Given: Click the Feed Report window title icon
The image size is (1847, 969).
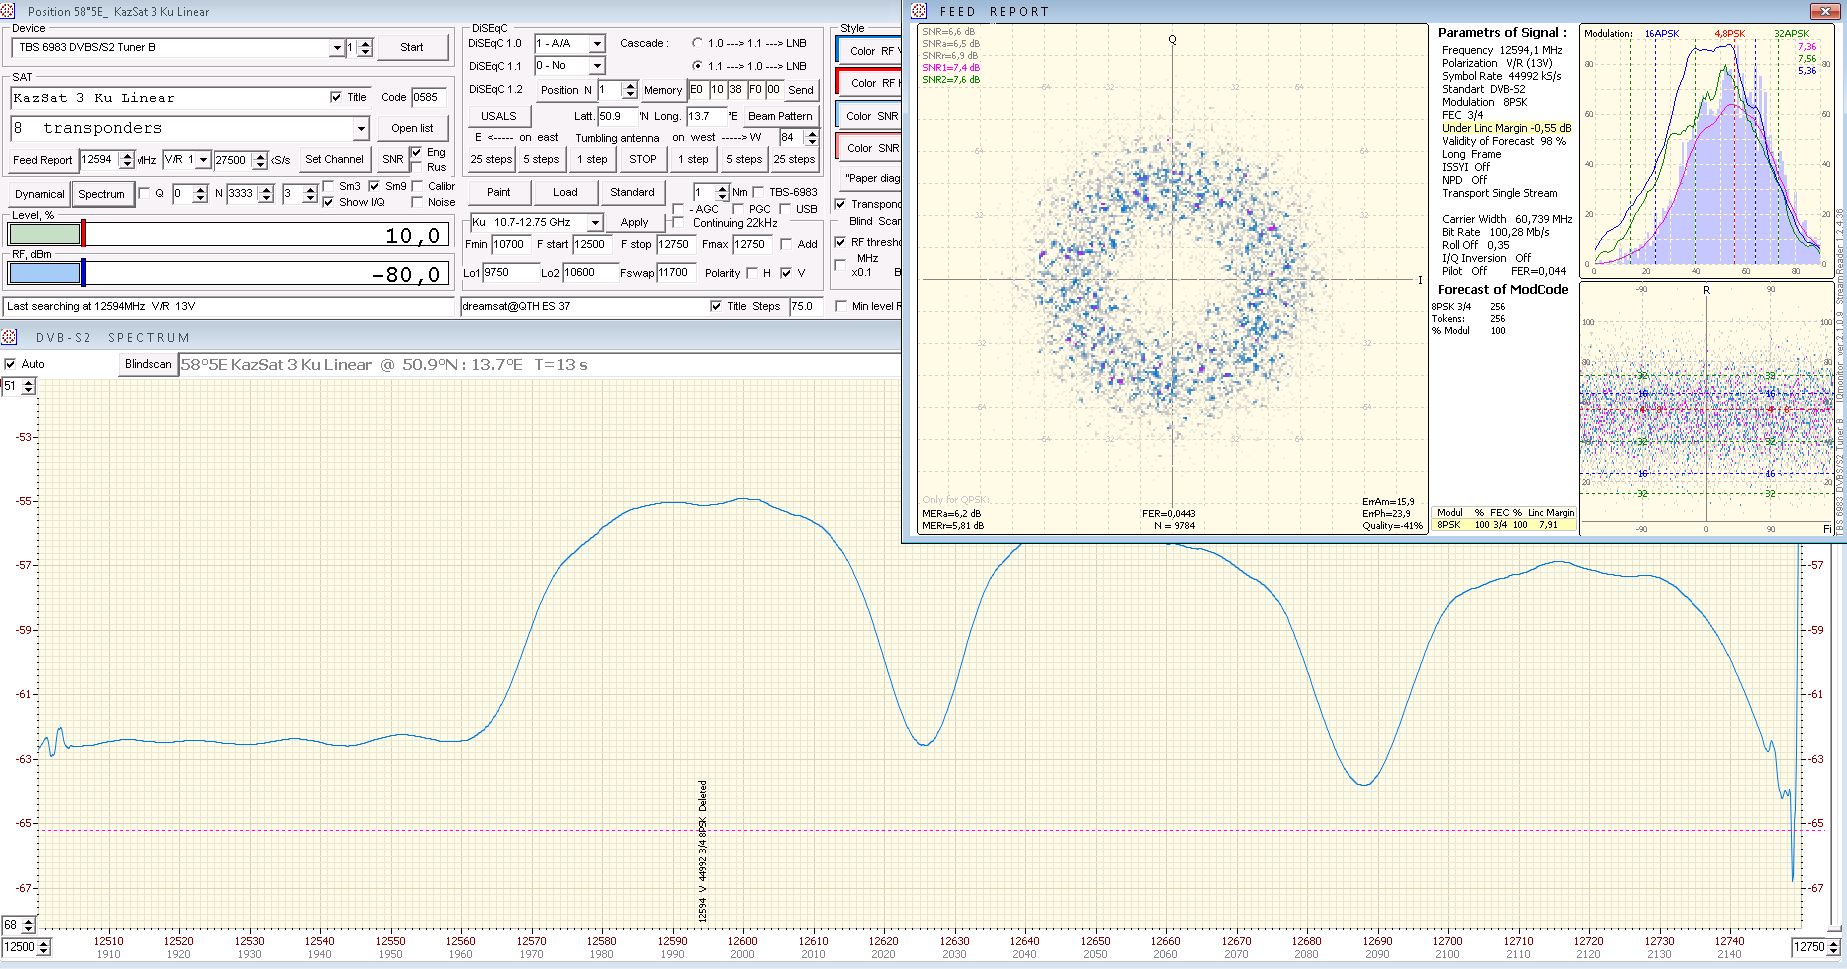Looking at the screenshot, I should 920,11.
